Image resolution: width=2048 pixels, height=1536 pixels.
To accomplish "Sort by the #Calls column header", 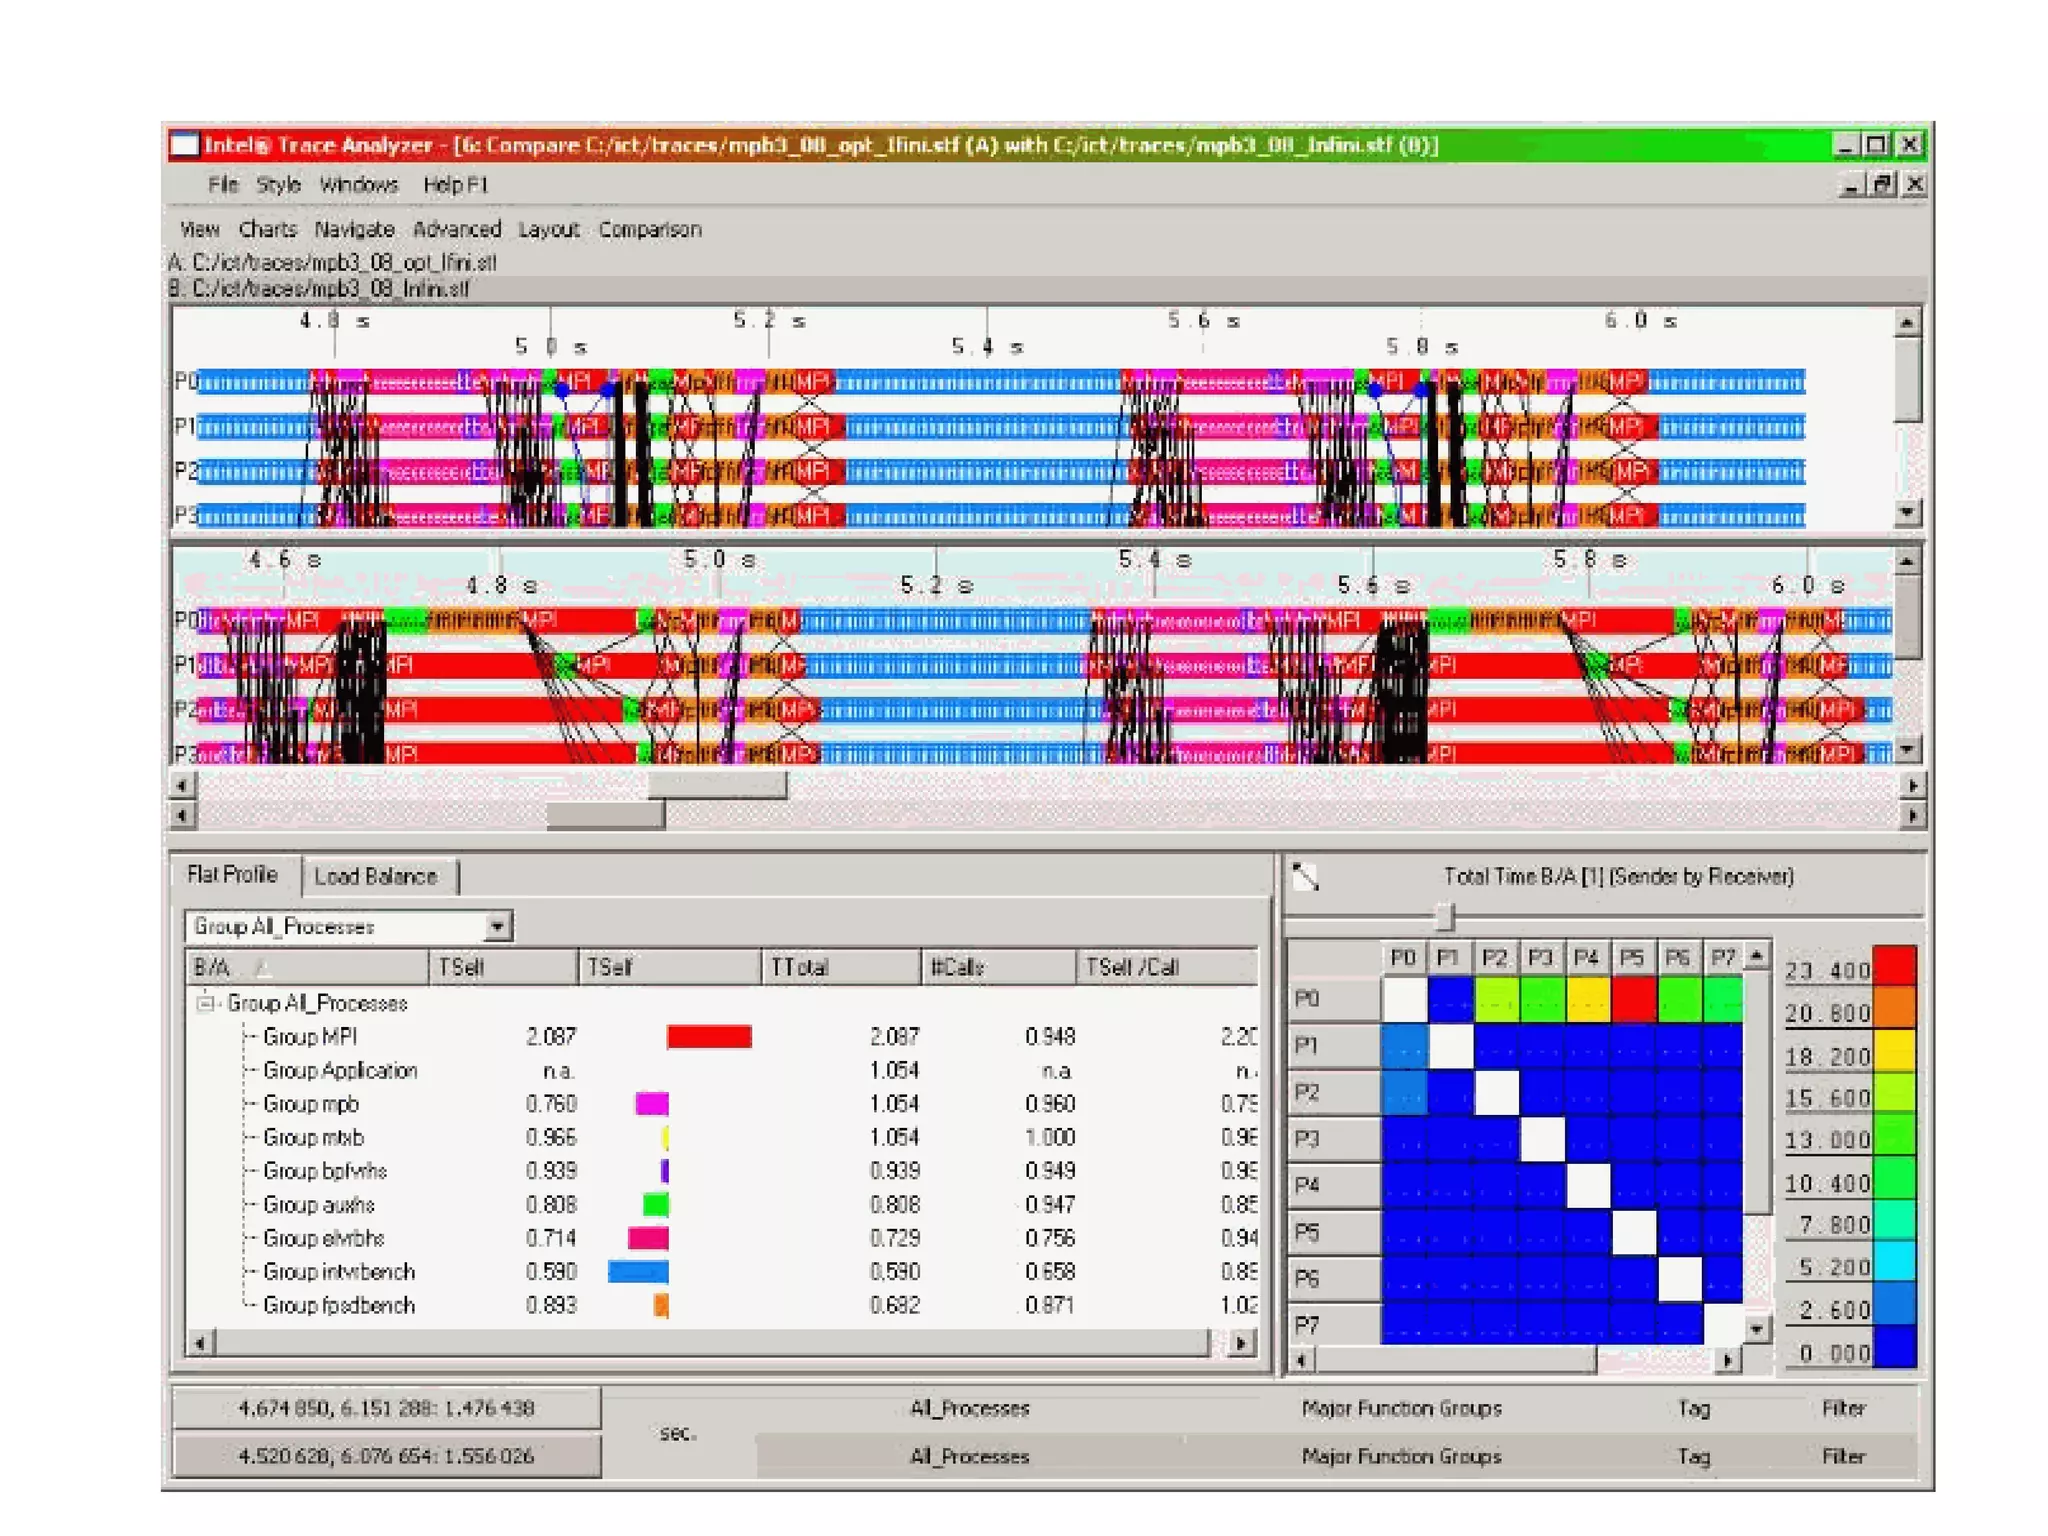I will [998, 967].
